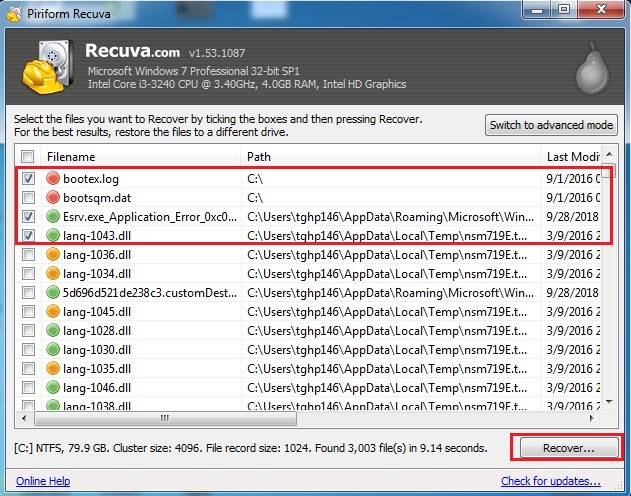This screenshot has height=496, width=631.
Task: Click orange status icon of lang-1034.dll
Action: [53, 274]
